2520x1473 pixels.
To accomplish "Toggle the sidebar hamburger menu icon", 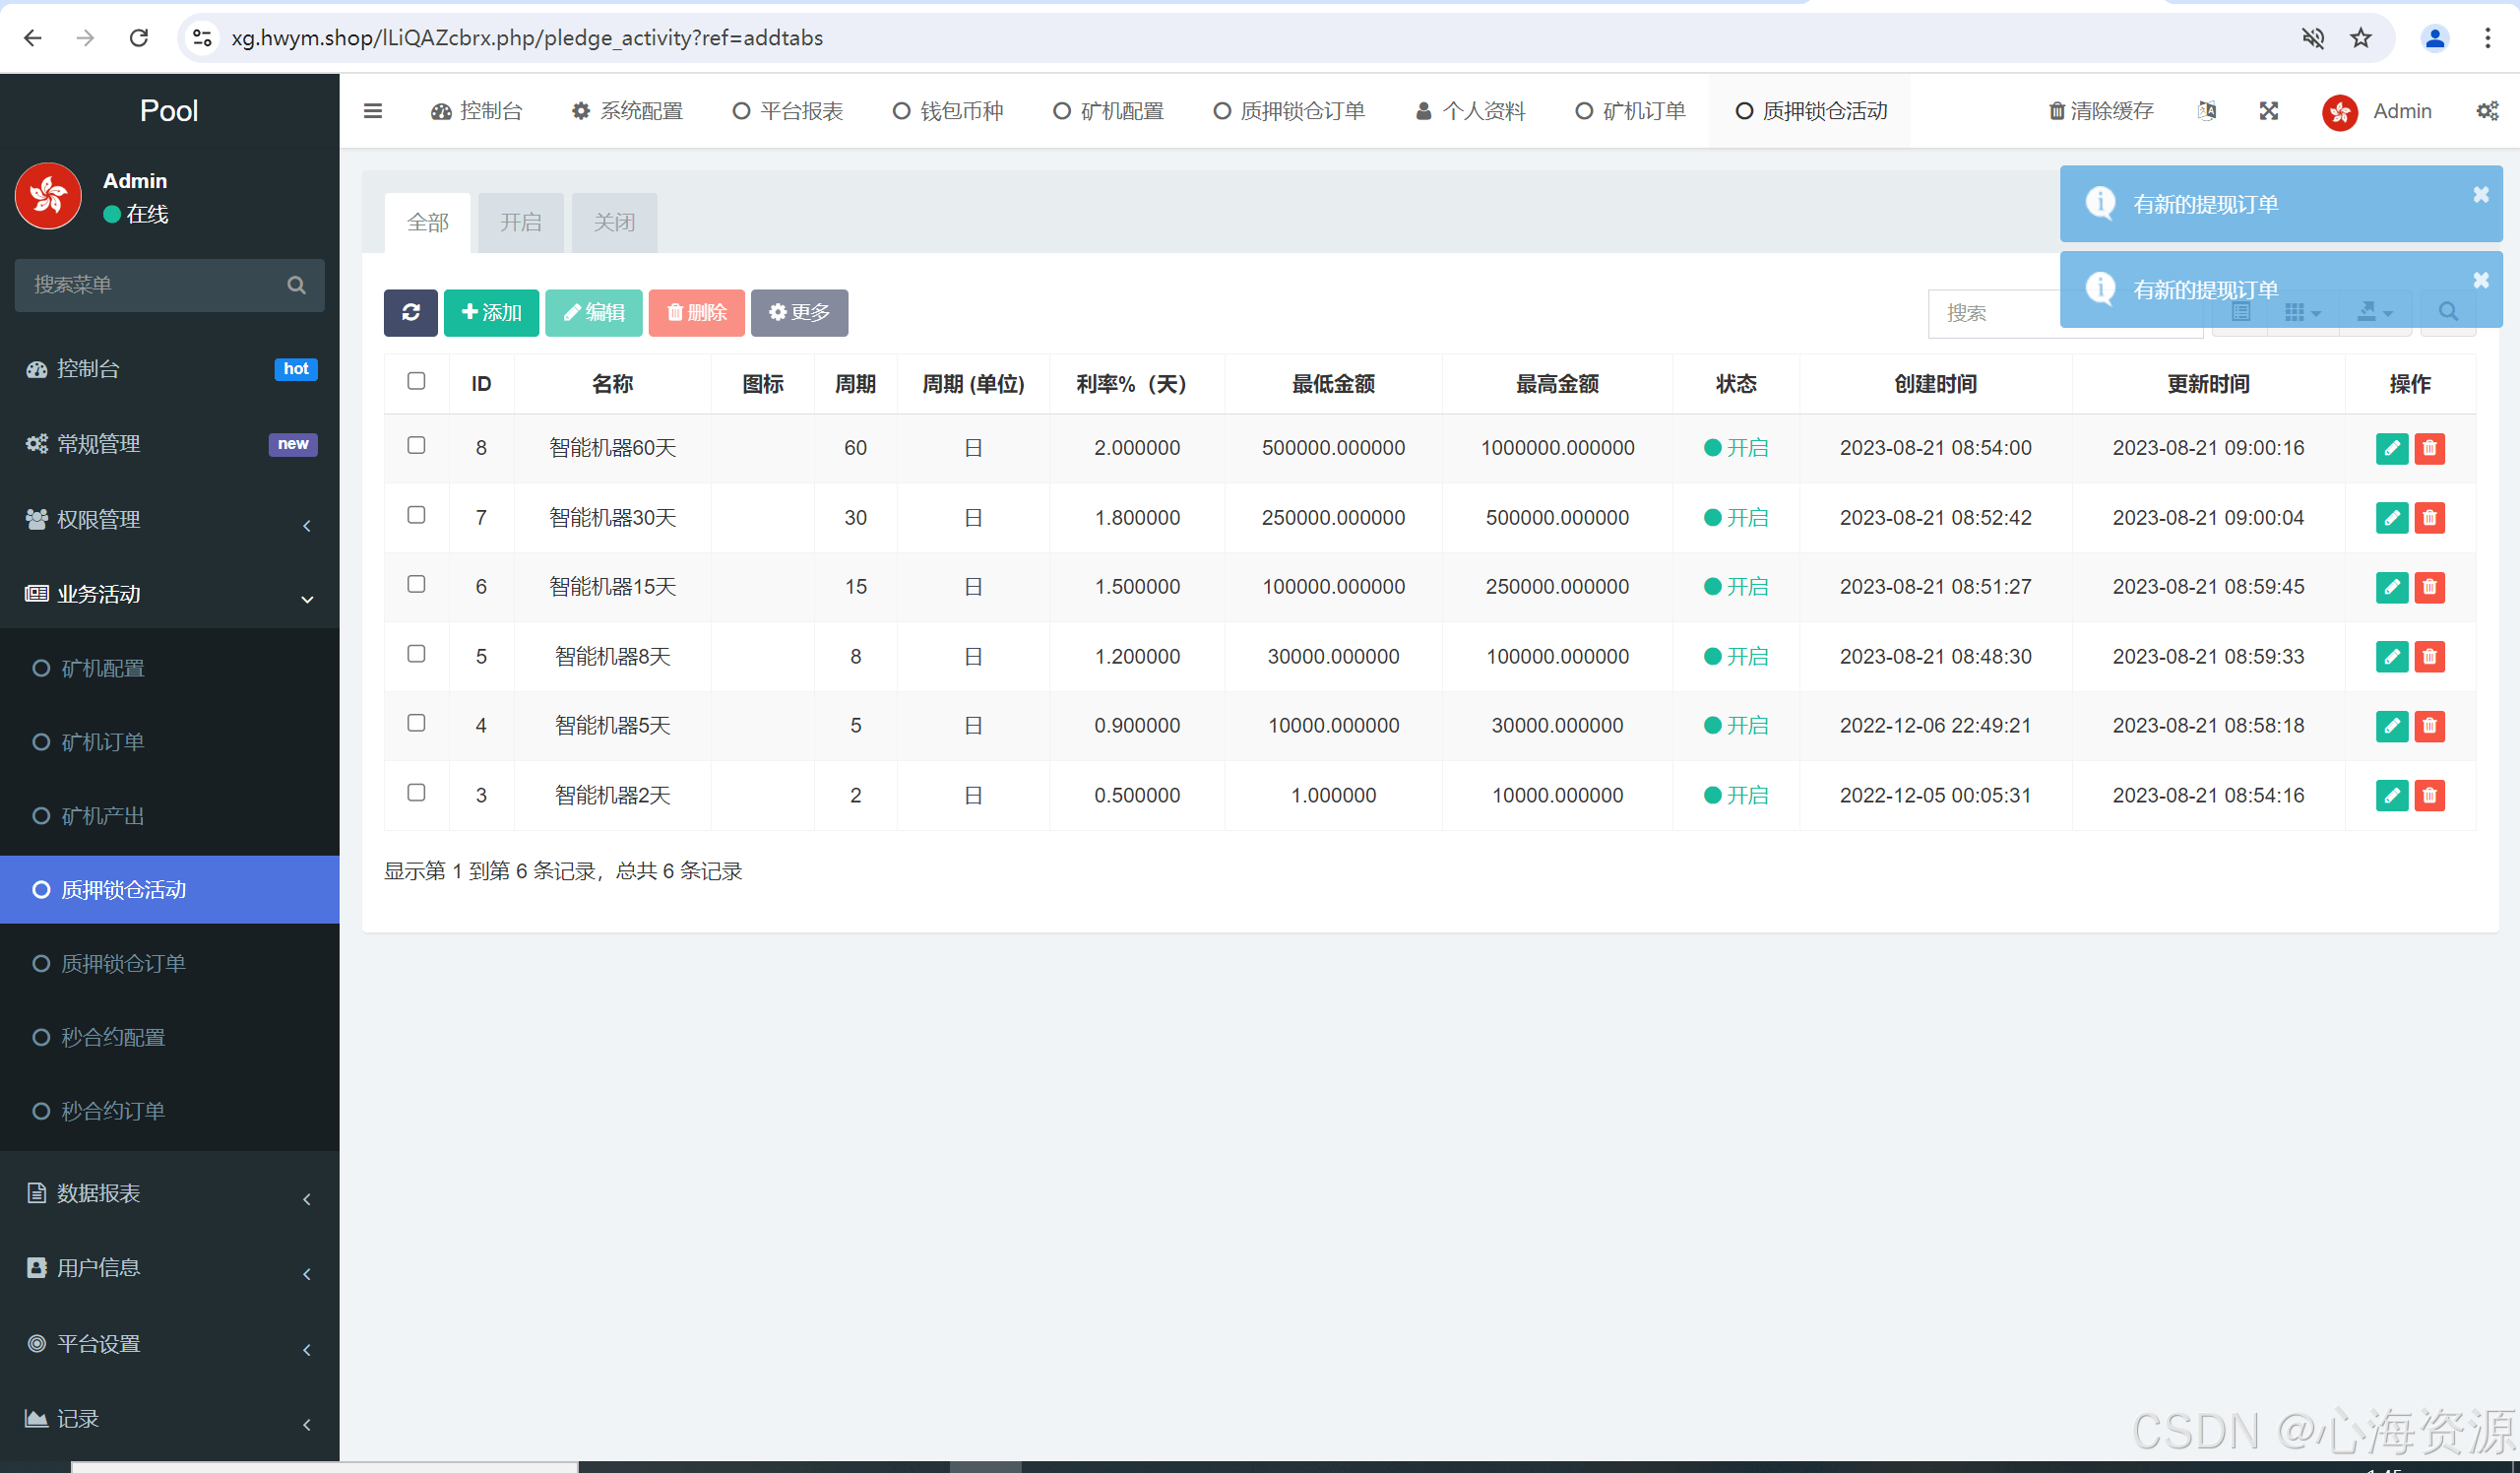I will click(x=372, y=111).
